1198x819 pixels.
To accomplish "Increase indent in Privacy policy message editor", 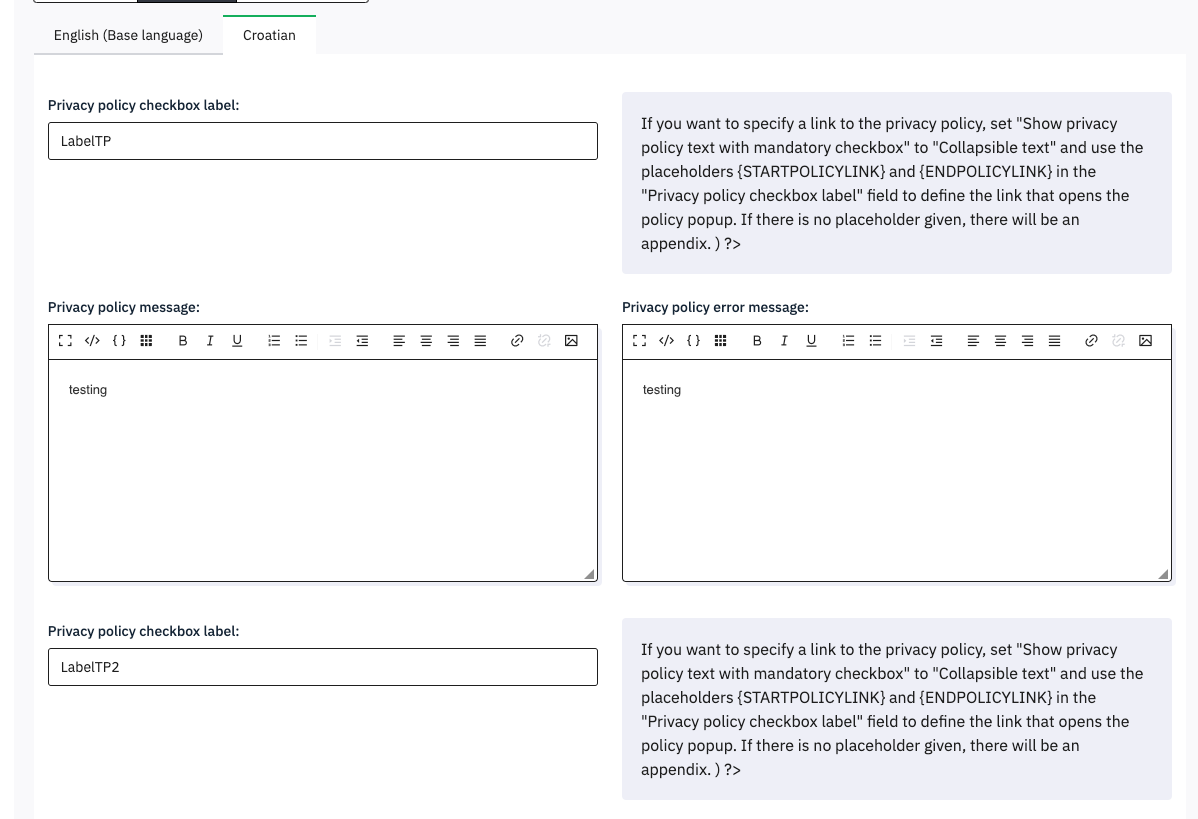I will coord(362,341).
